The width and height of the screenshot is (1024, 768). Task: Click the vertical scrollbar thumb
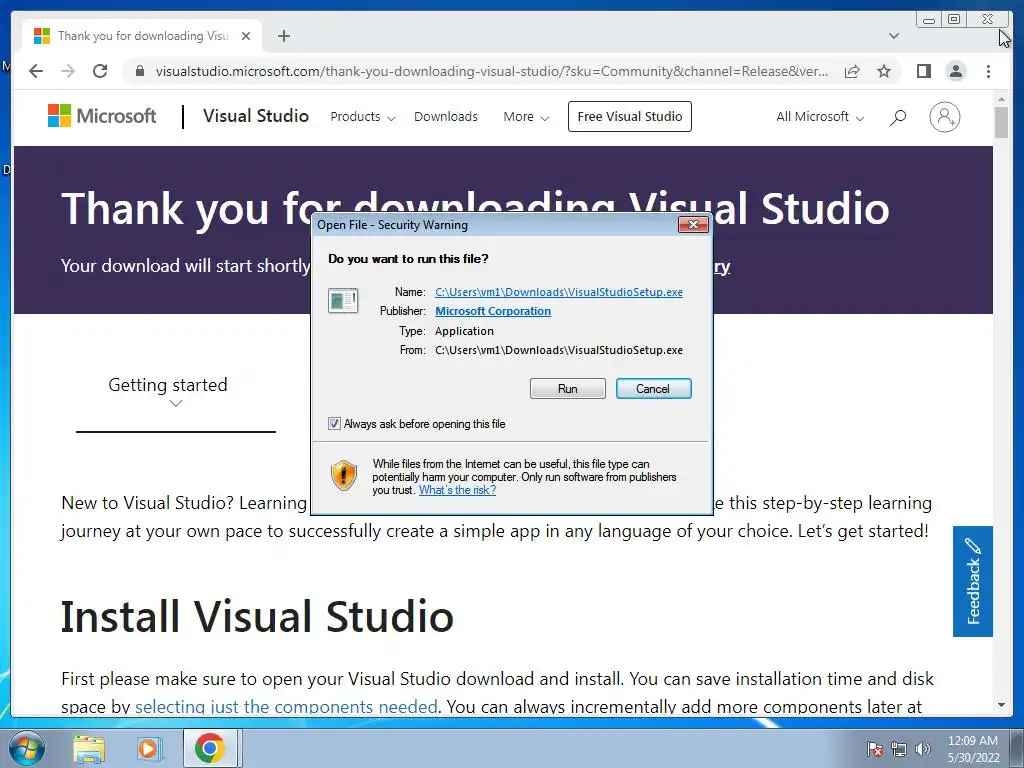[1001, 122]
